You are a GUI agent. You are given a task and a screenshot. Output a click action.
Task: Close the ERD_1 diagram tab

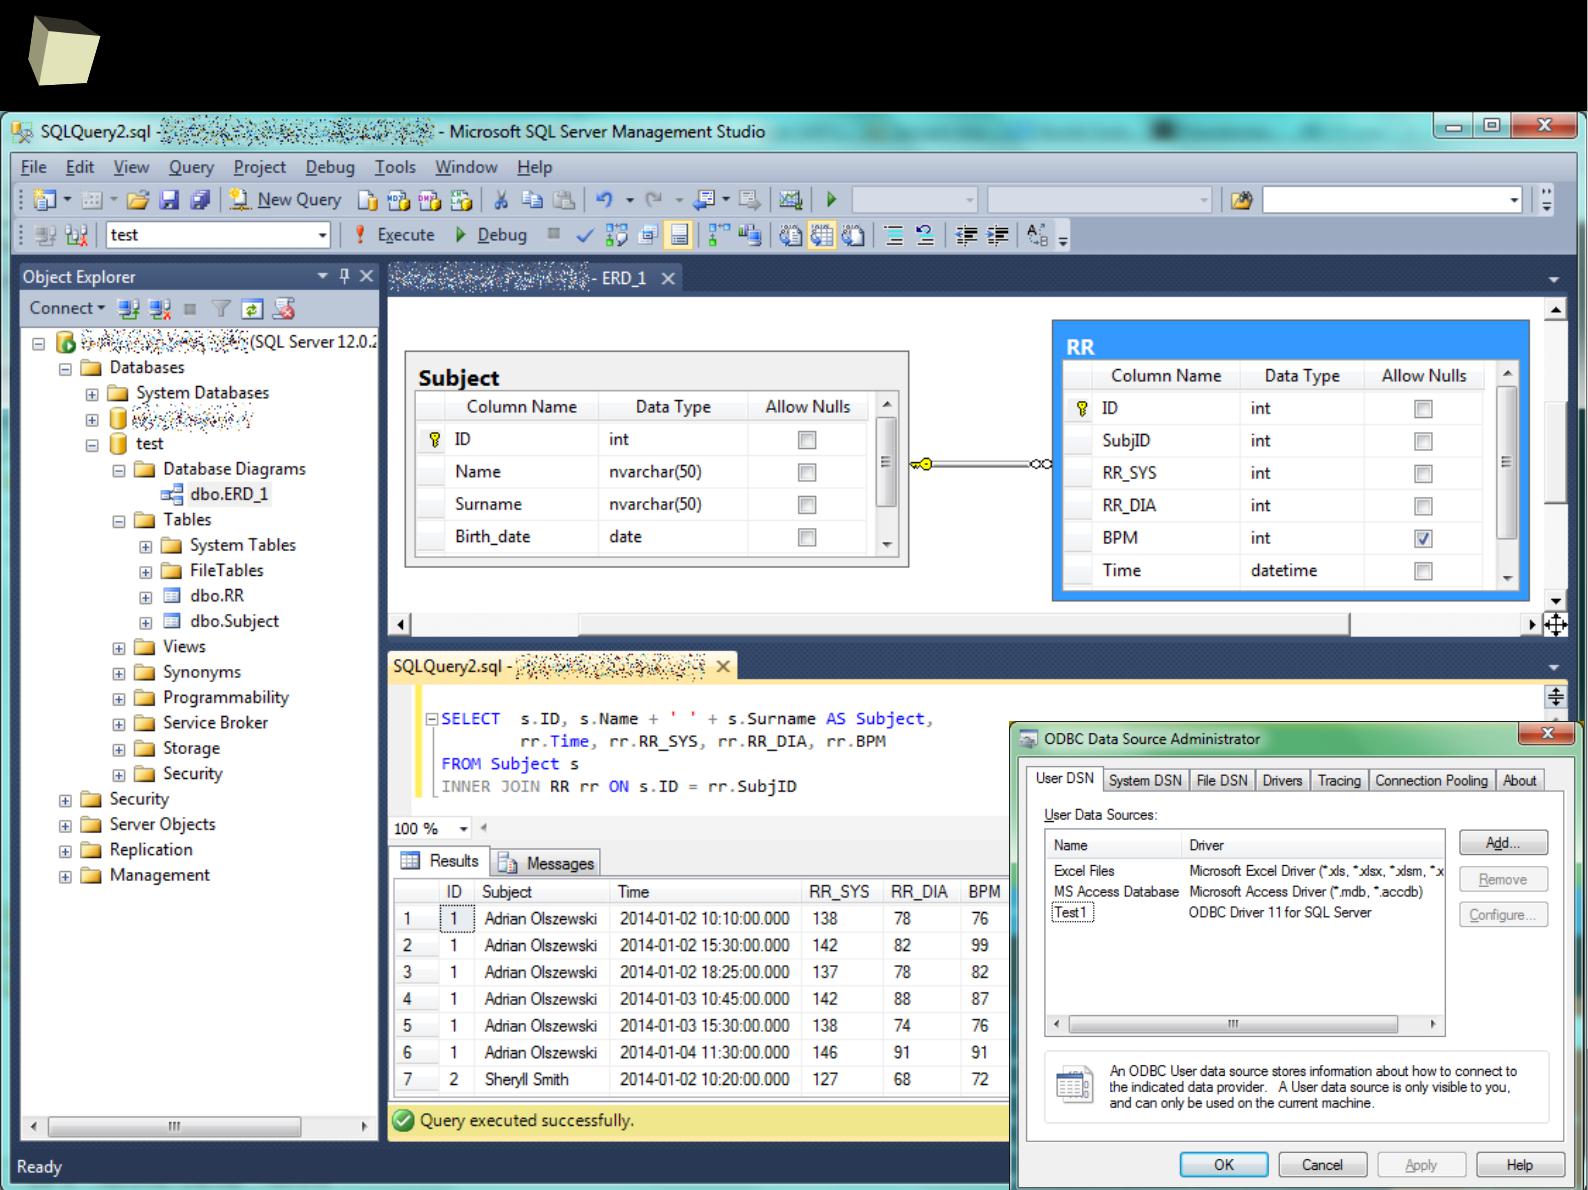[x=668, y=278]
